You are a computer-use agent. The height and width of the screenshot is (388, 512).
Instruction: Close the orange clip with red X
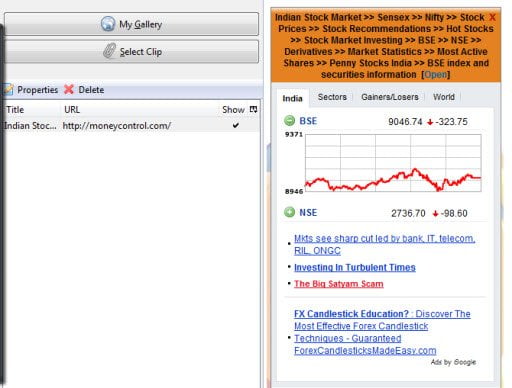pyautogui.click(x=492, y=17)
